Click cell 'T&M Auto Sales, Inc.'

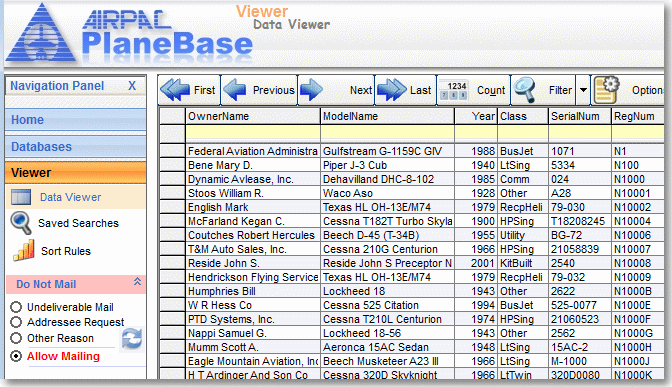coord(253,249)
